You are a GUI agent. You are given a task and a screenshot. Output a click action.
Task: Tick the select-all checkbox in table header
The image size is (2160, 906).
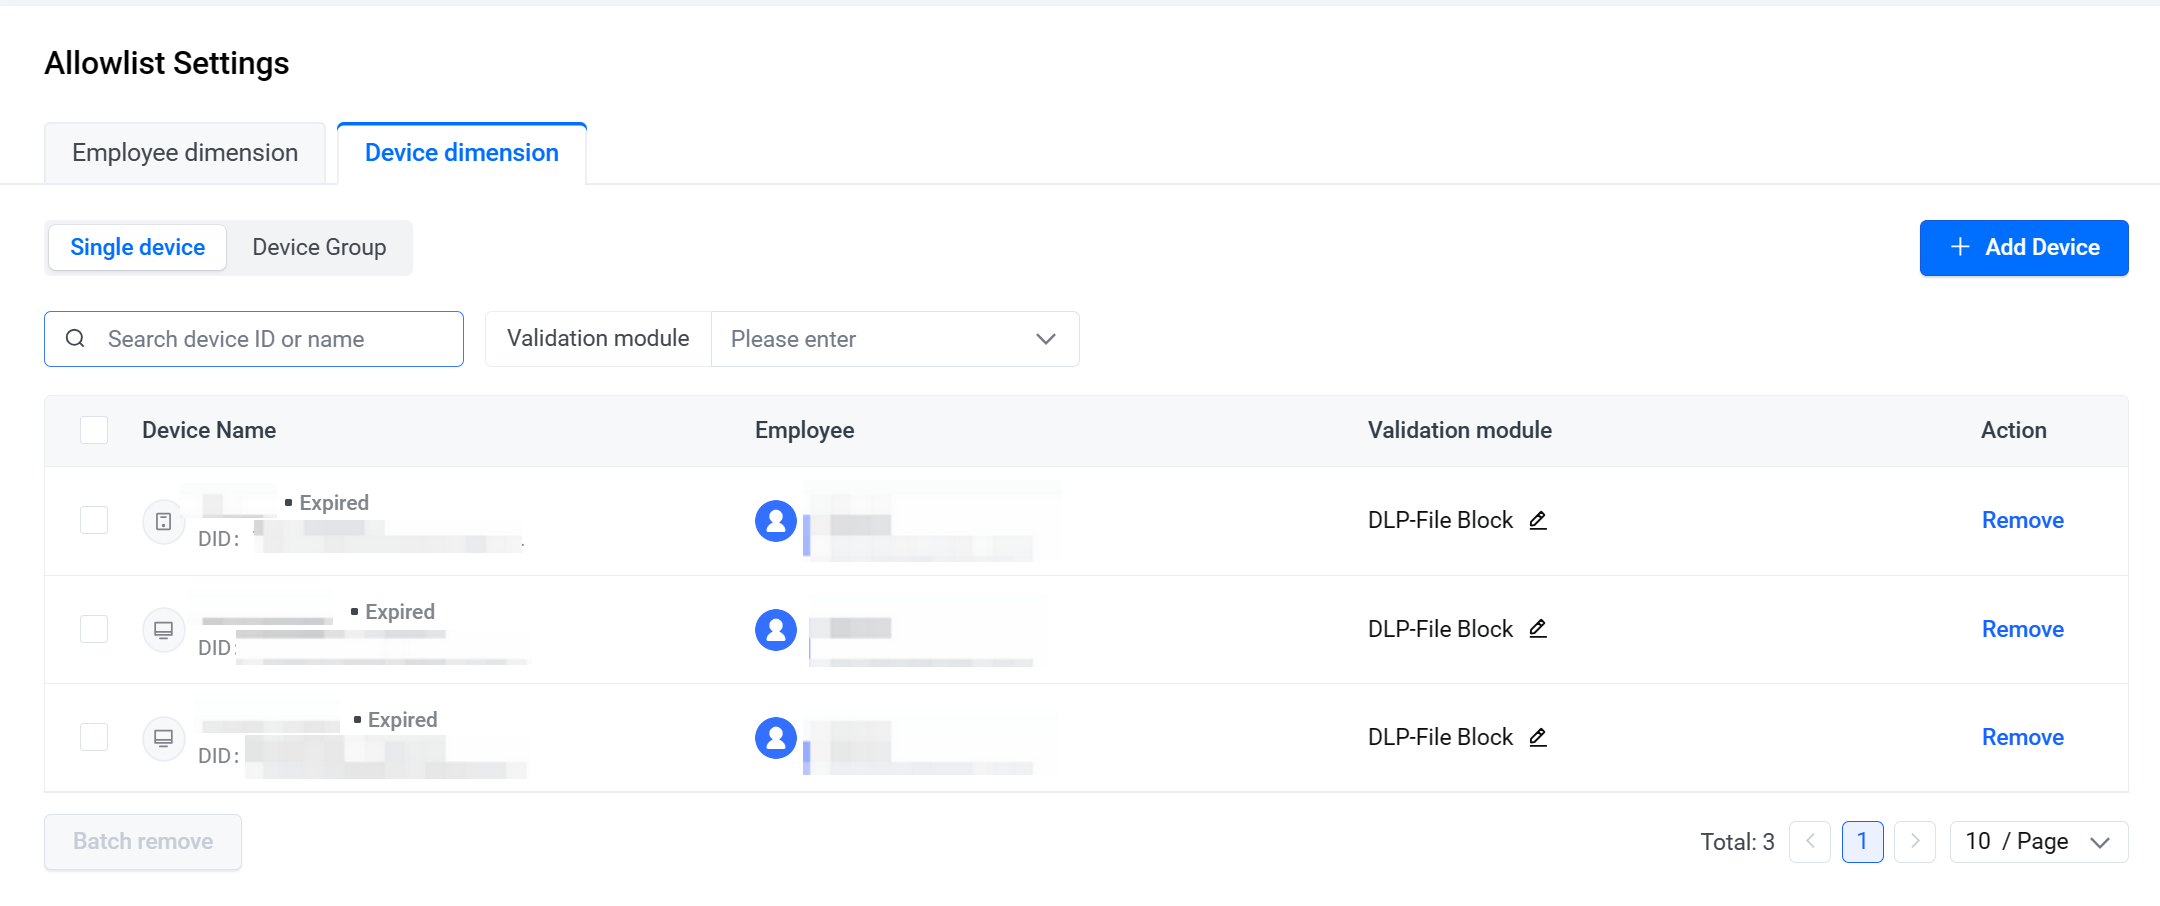click(x=94, y=430)
